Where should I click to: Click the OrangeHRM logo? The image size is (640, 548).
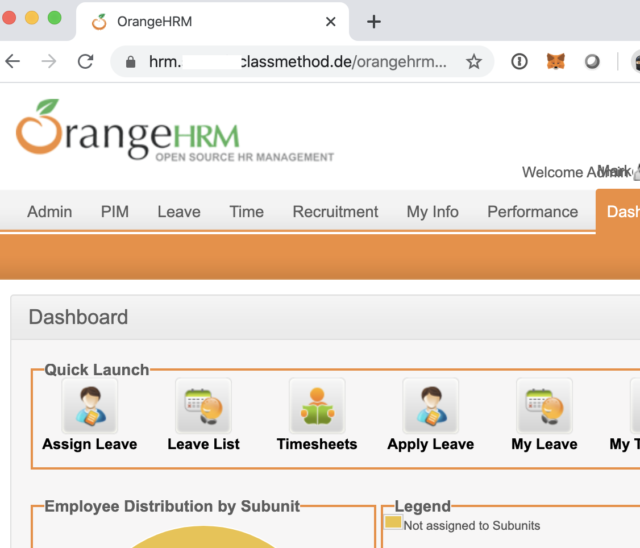click(x=175, y=131)
